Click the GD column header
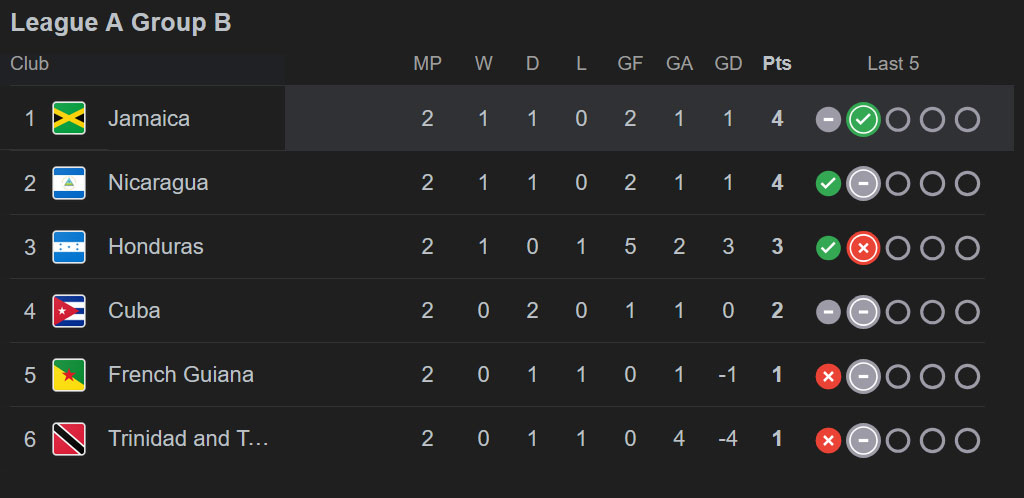This screenshot has width=1024, height=498. (x=728, y=63)
